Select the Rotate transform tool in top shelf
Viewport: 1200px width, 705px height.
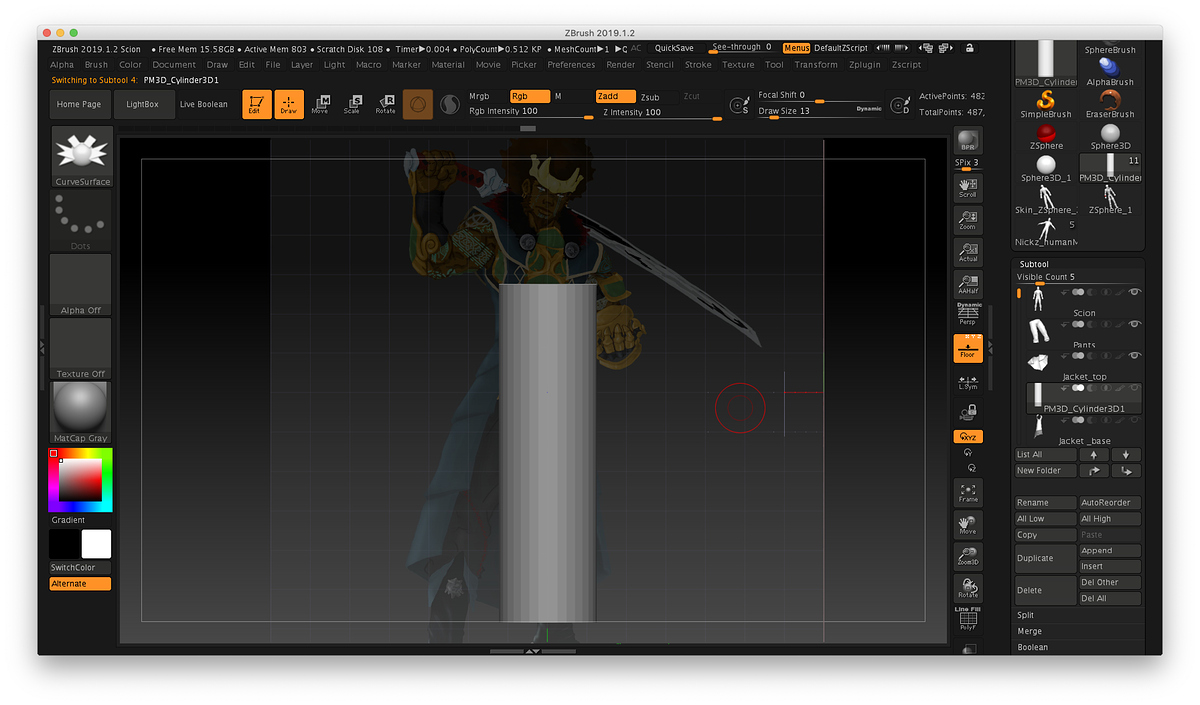click(385, 104)
